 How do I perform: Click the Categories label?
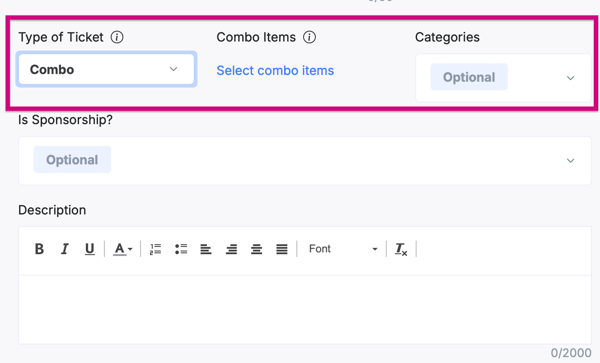[447, 37]
